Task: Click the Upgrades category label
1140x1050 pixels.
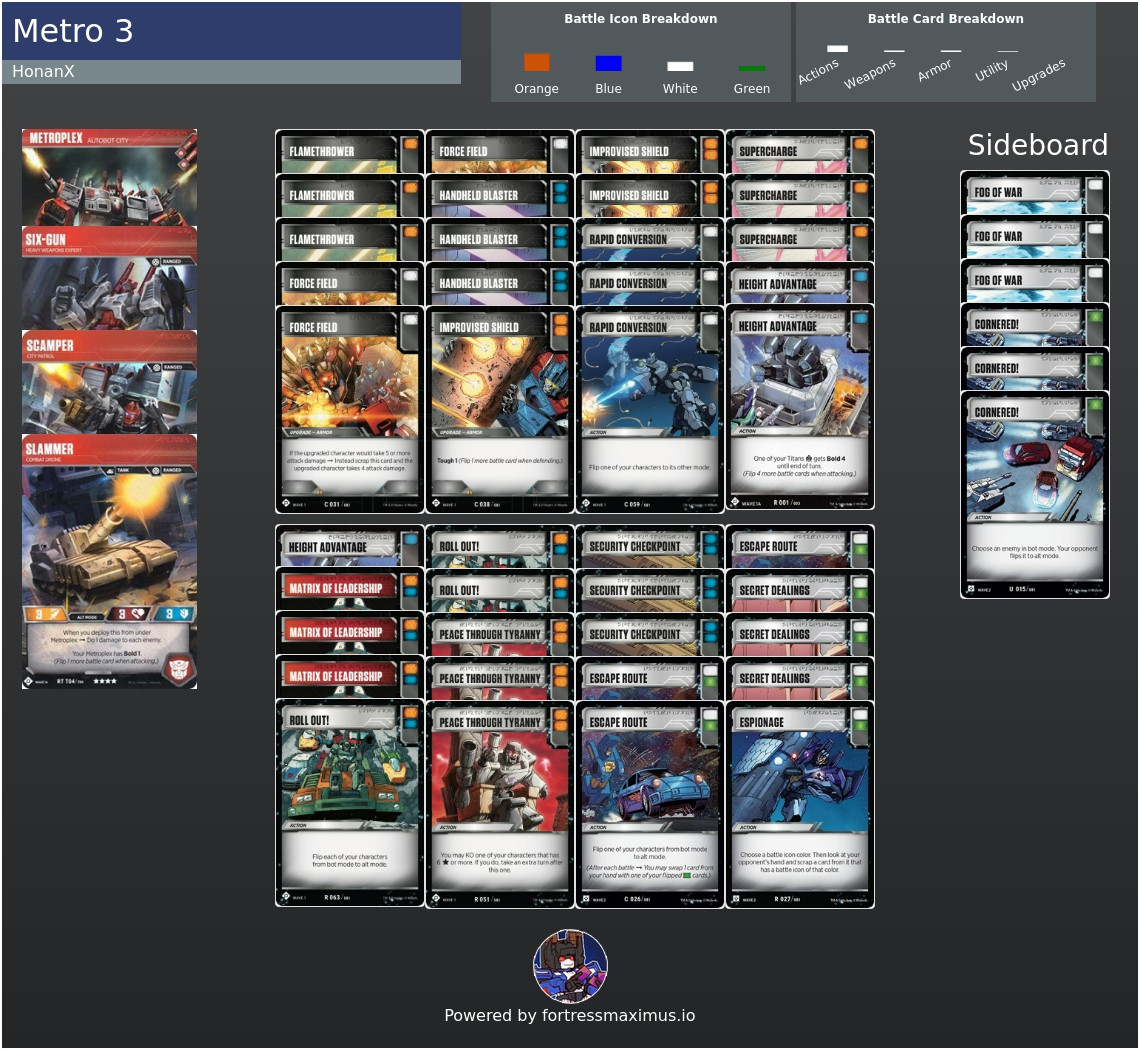Action: click(x=1038, y=74)
